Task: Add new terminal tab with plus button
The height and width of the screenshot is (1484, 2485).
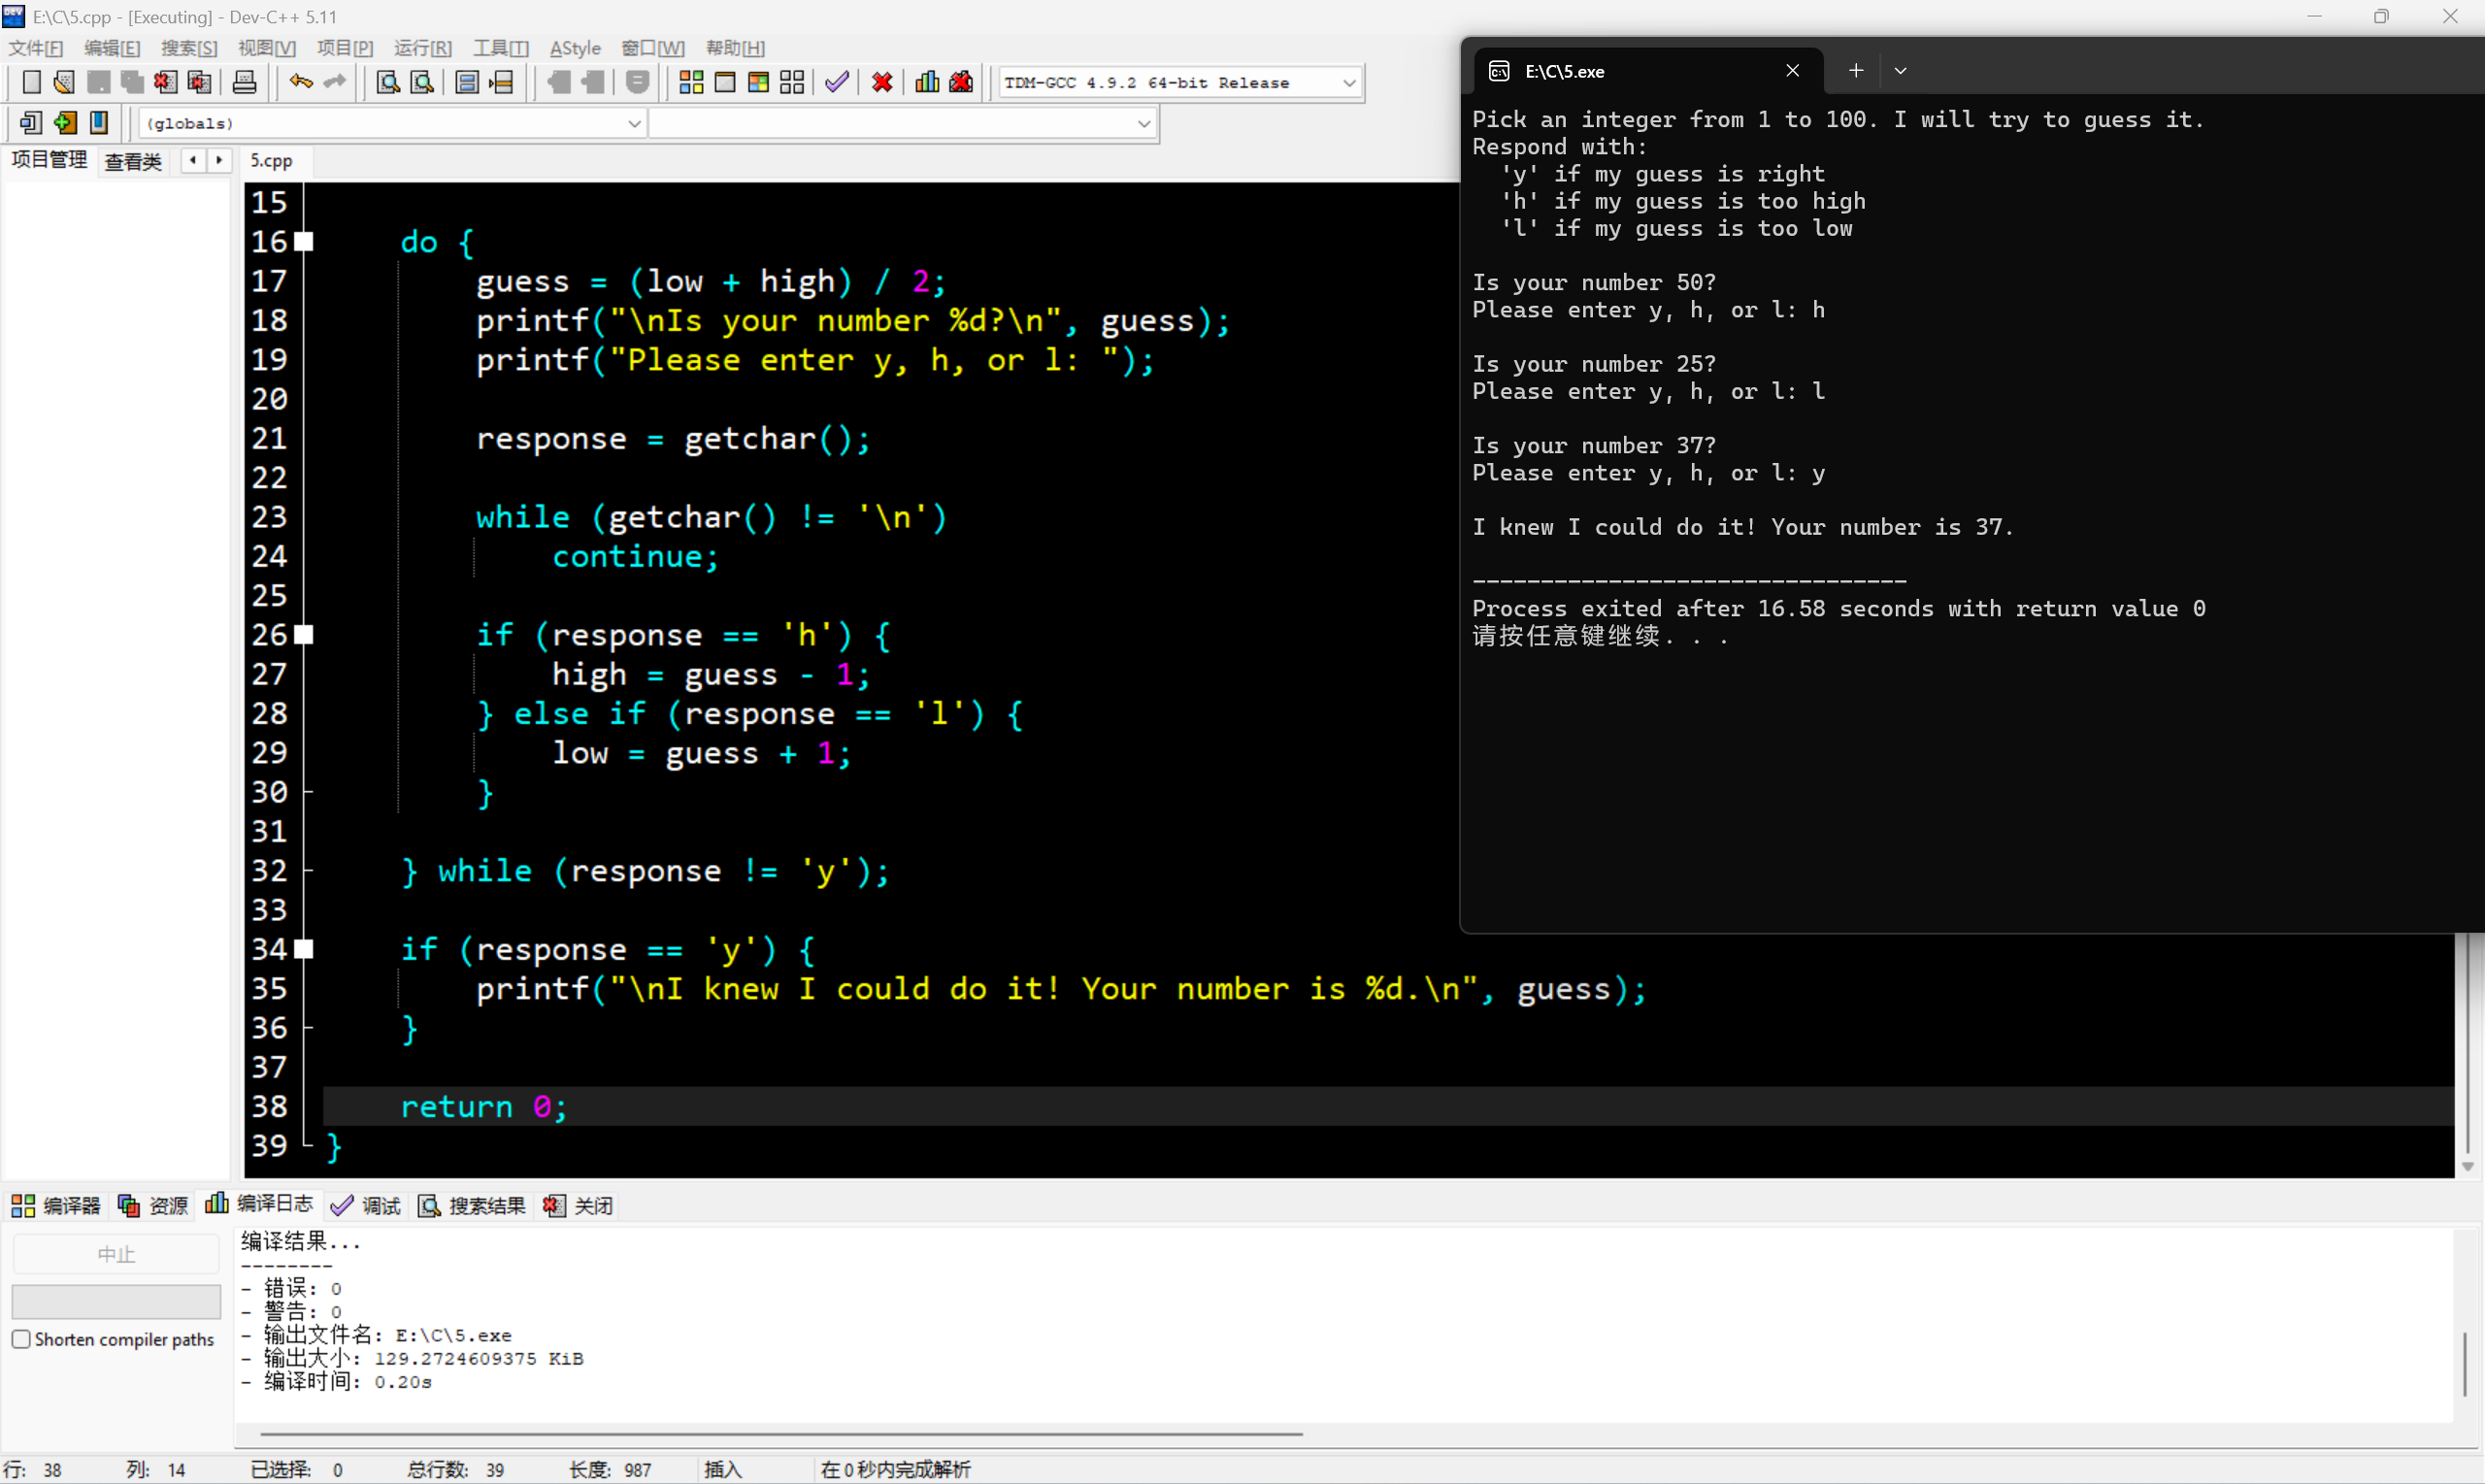Action: [1856, 71]
